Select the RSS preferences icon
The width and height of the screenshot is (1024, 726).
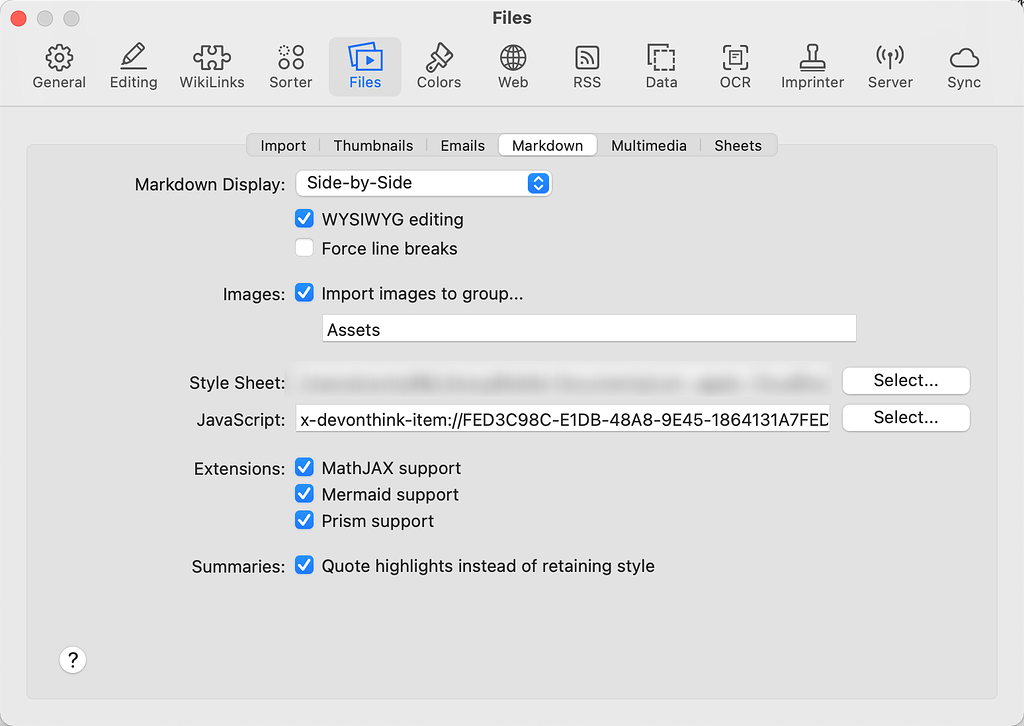[x=586, y=65]
